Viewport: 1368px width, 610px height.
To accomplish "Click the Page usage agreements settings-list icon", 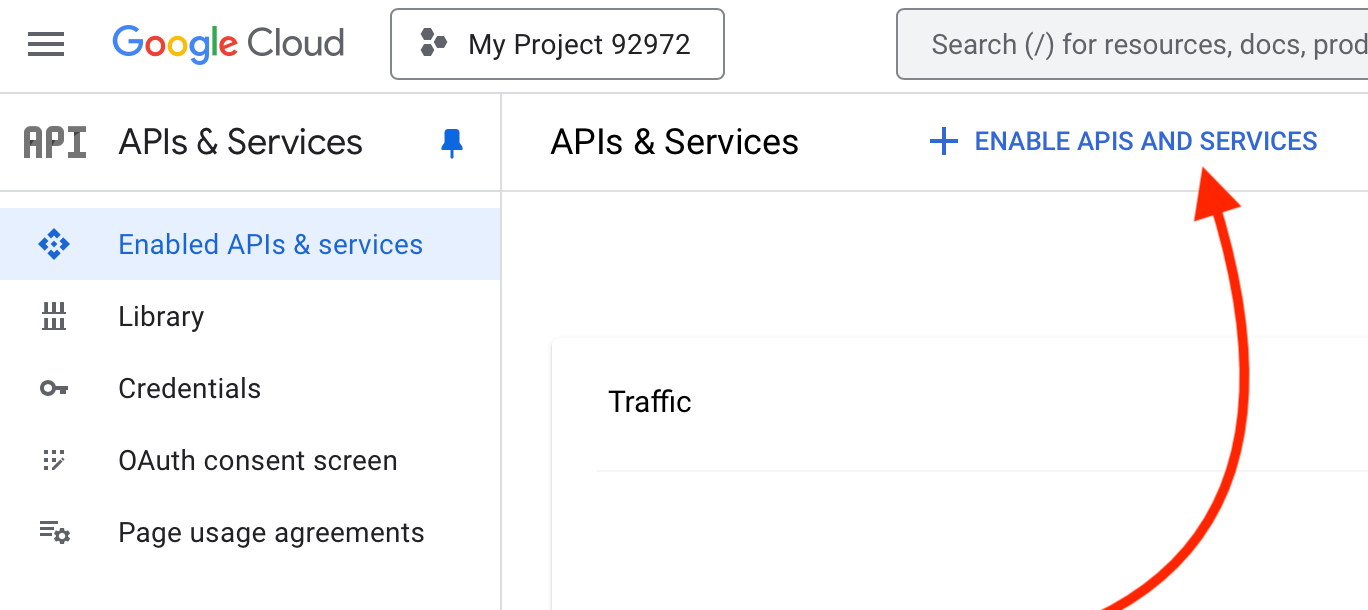I will coord(54,532).
